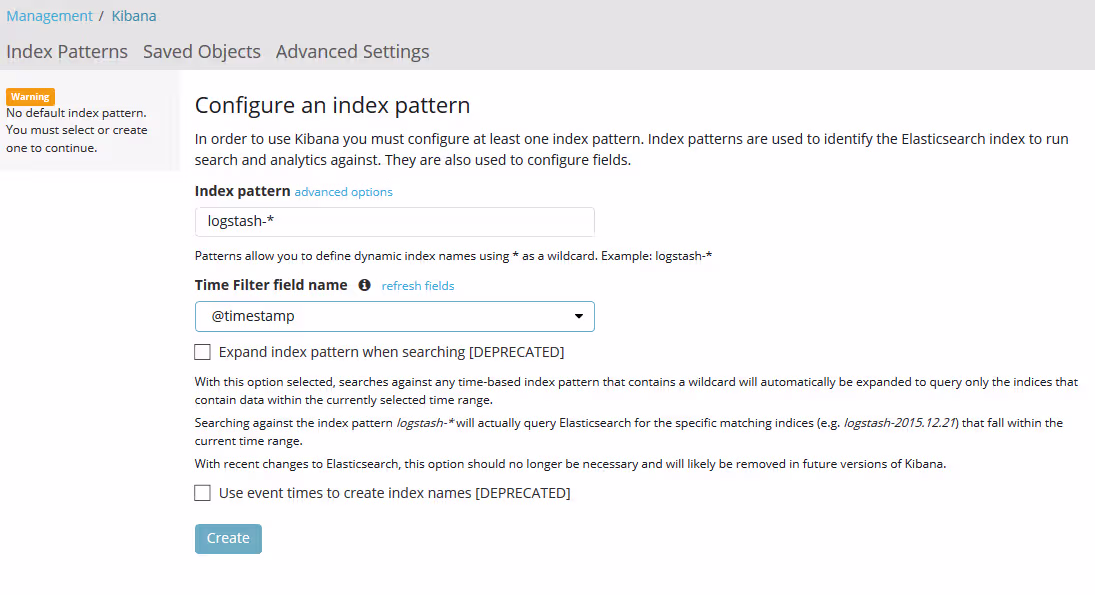Click the Kibana breadcrumb link
Viewport: 1095px width, 595px height.
(133, 16)
